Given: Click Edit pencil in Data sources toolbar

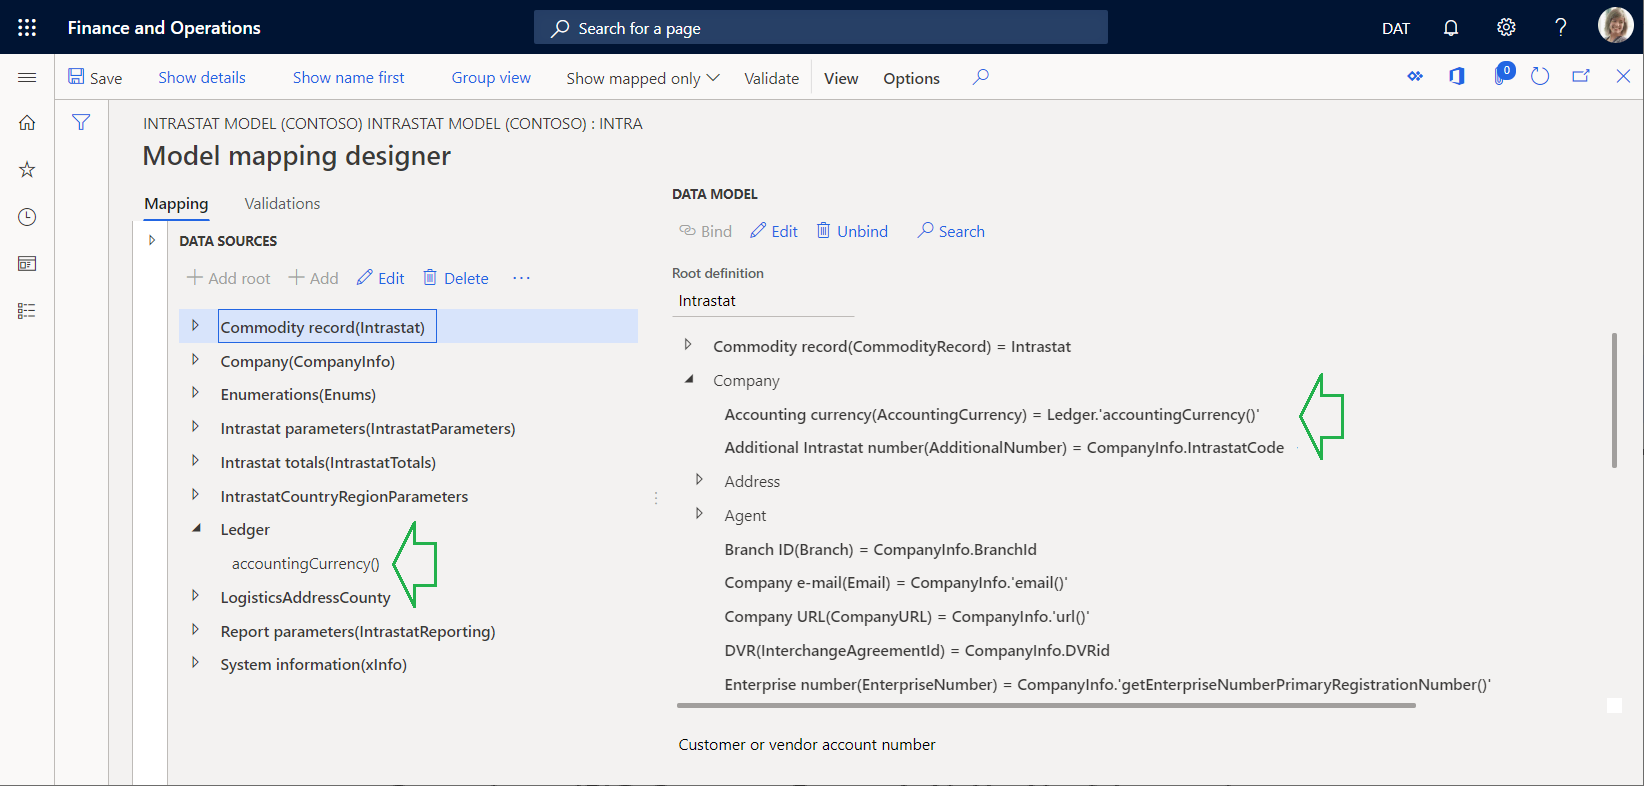Looking at the screenshot, I should pyautogui.click(x=380, y=278).
